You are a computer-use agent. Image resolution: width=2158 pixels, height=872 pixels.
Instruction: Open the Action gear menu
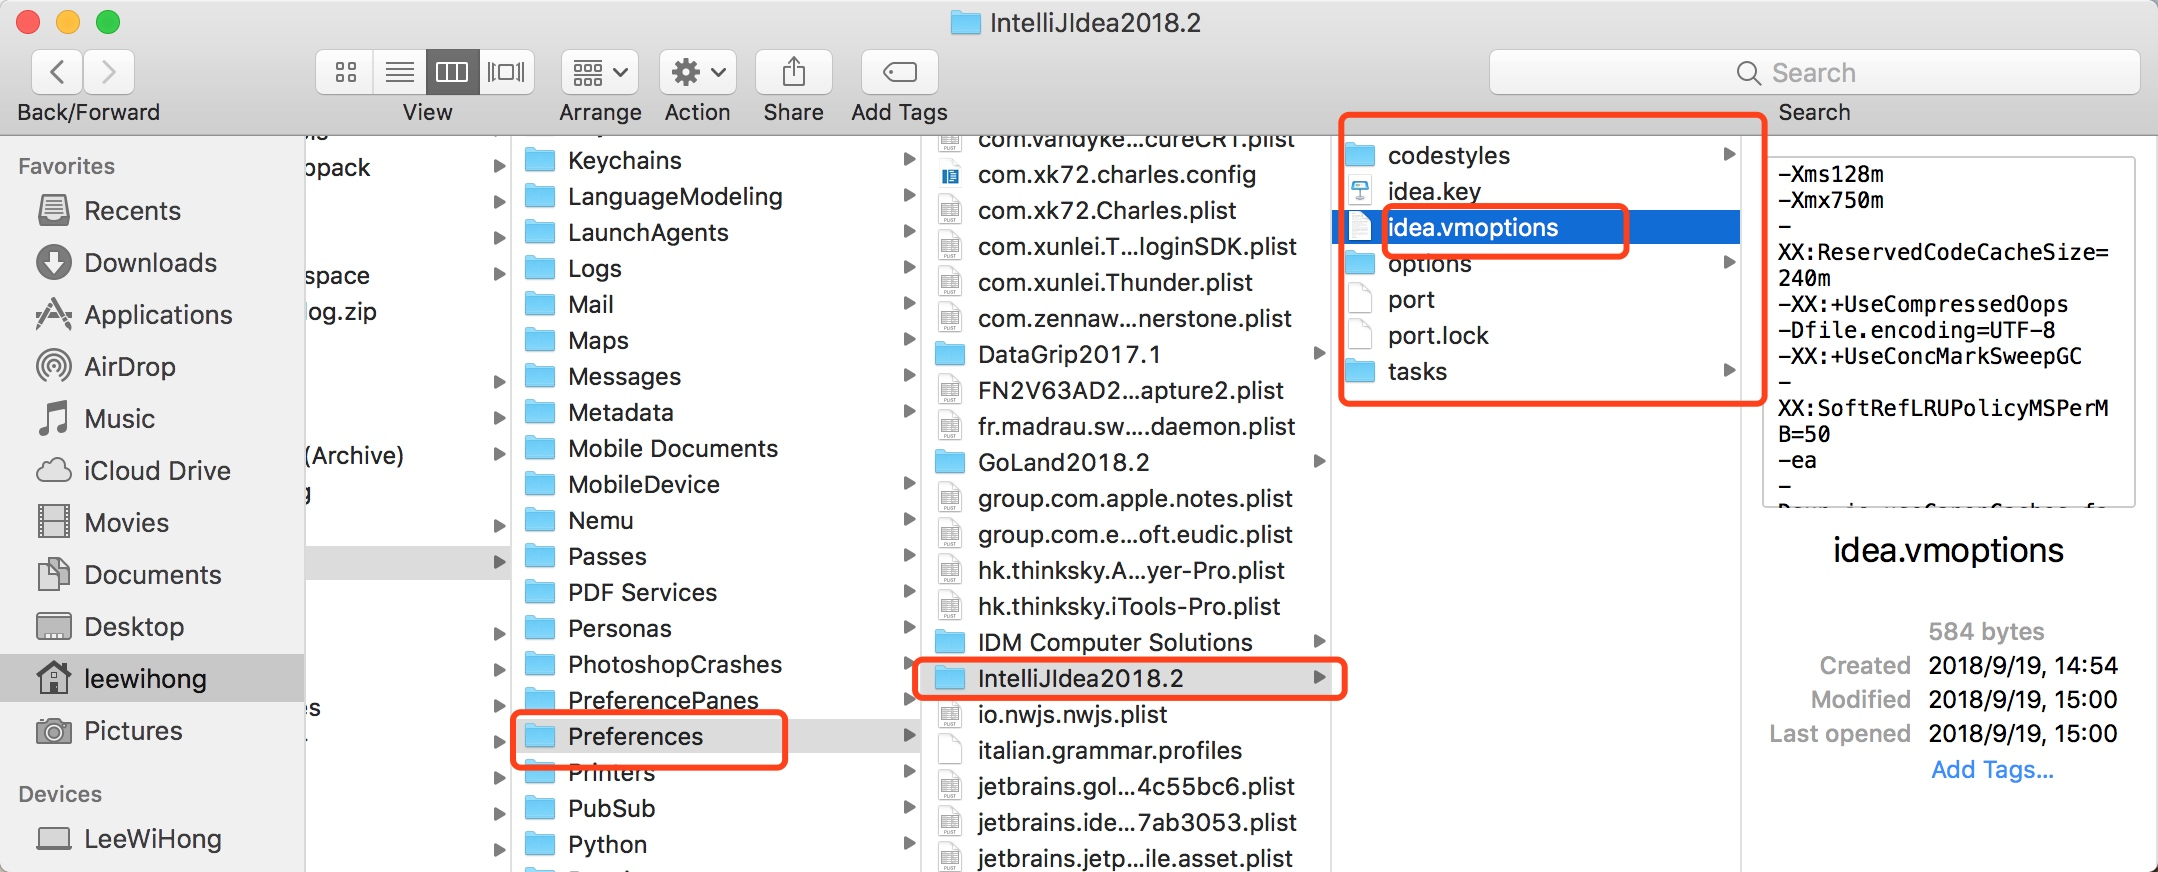tap(698, 72)
